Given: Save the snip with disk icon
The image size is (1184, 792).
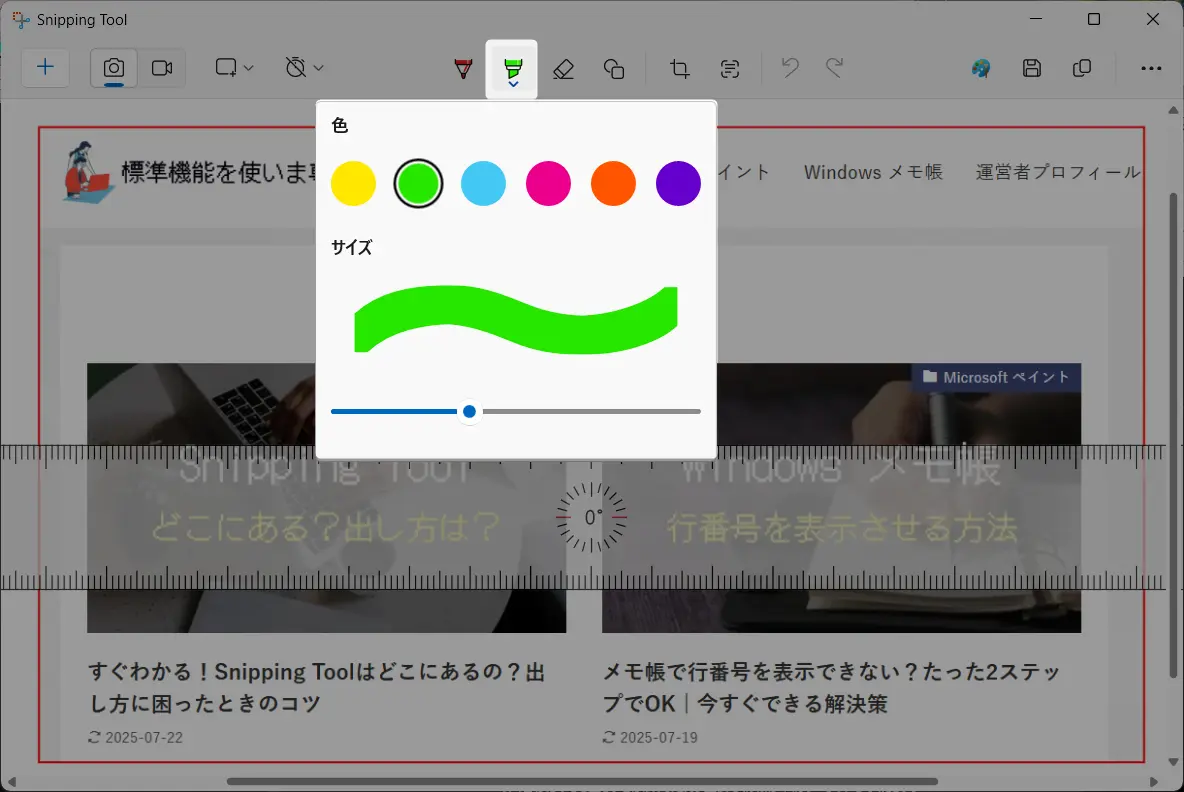Looking at the screenshot, I should 1031,69.
